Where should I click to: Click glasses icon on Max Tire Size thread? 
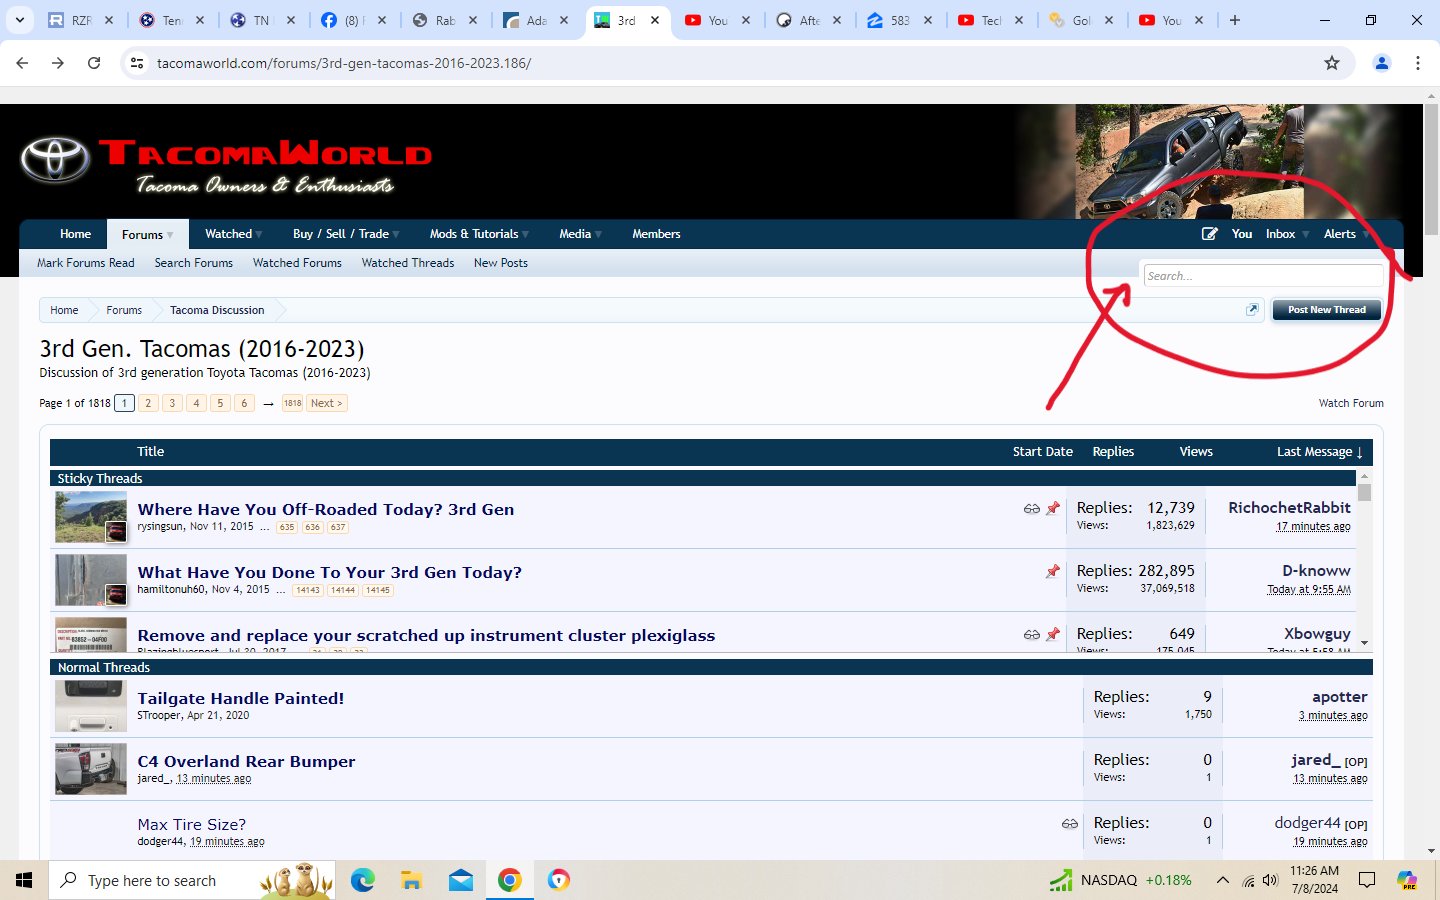click(x=1069, y=824)
